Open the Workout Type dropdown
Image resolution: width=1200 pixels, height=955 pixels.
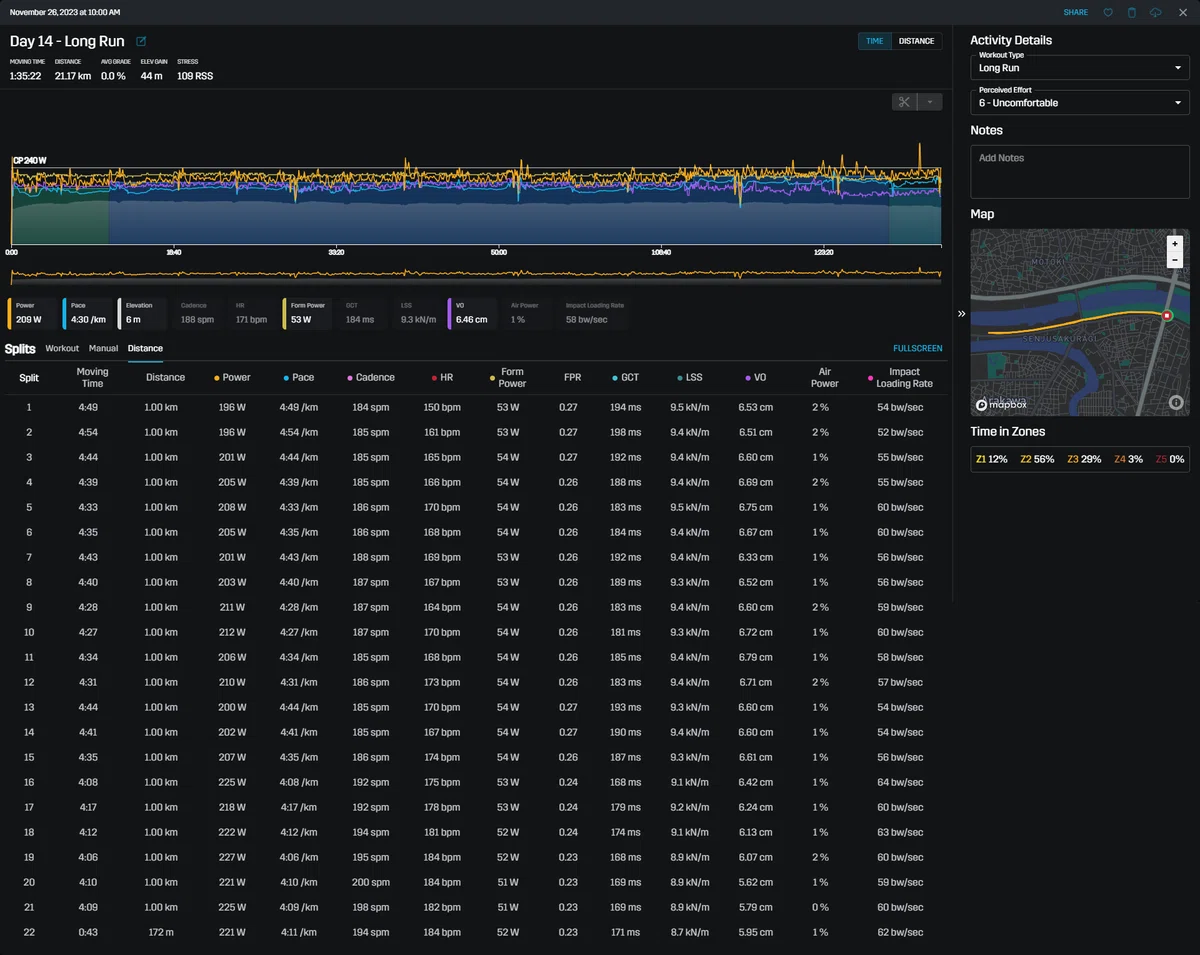[x=1080, y=68]
